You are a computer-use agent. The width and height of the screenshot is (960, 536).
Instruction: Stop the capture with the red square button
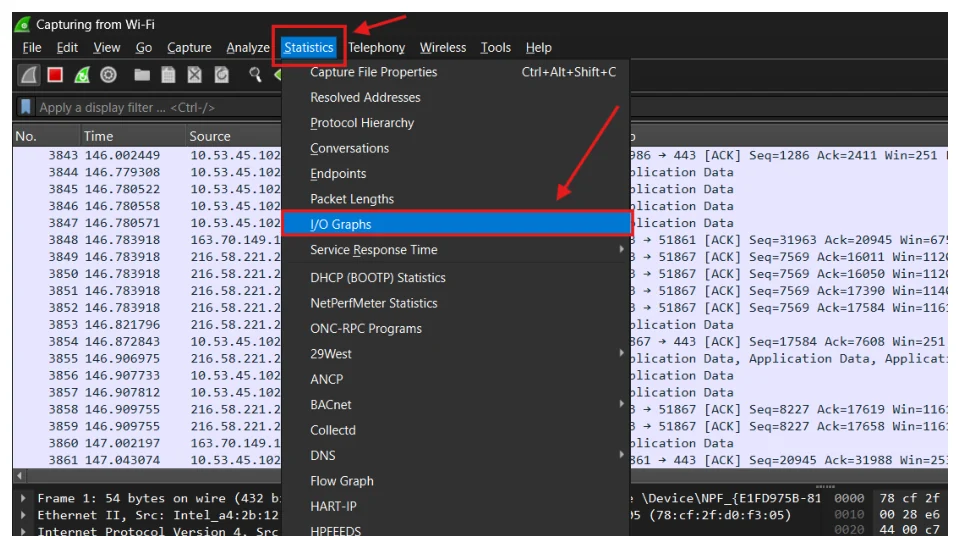point(55,75)
